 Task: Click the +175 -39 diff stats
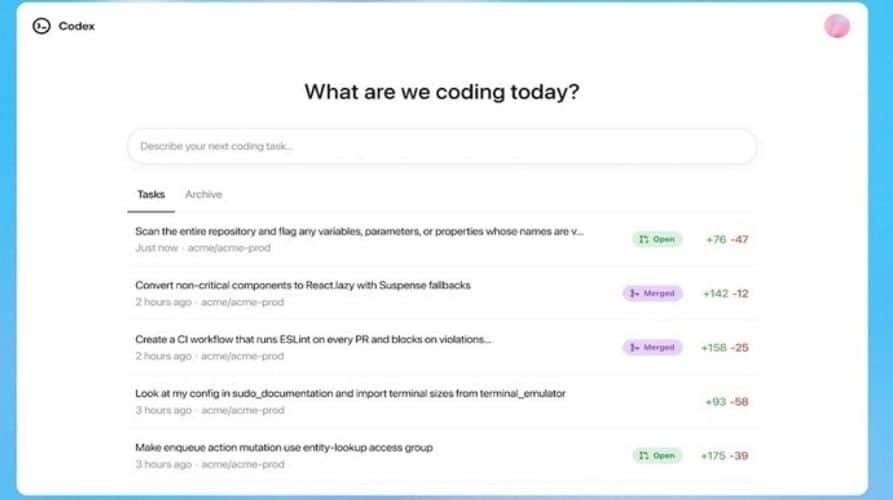726,456
